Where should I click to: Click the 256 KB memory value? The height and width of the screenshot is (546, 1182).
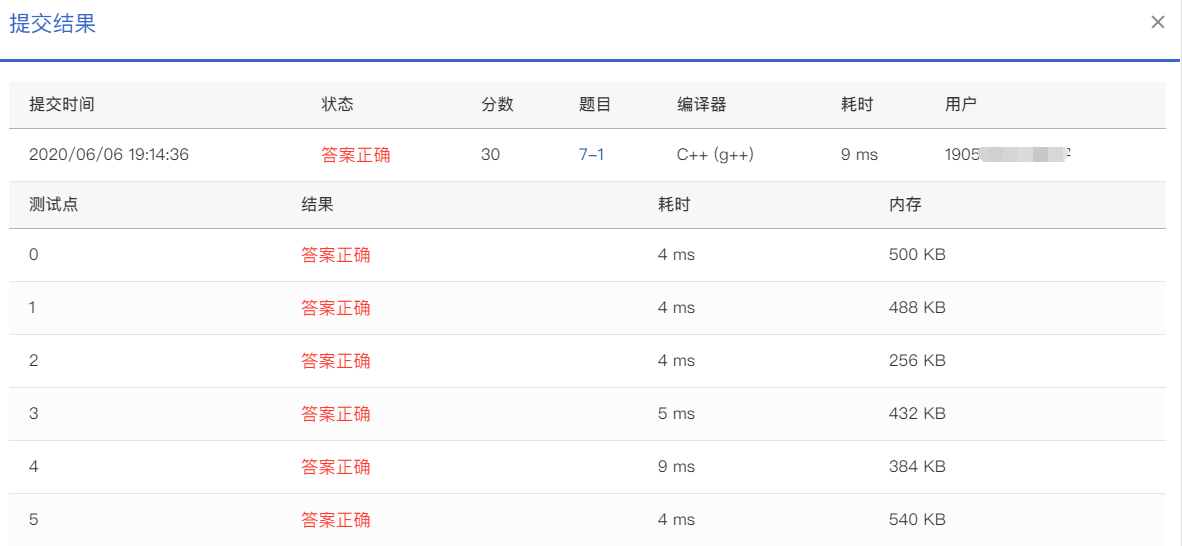[917, 360]
